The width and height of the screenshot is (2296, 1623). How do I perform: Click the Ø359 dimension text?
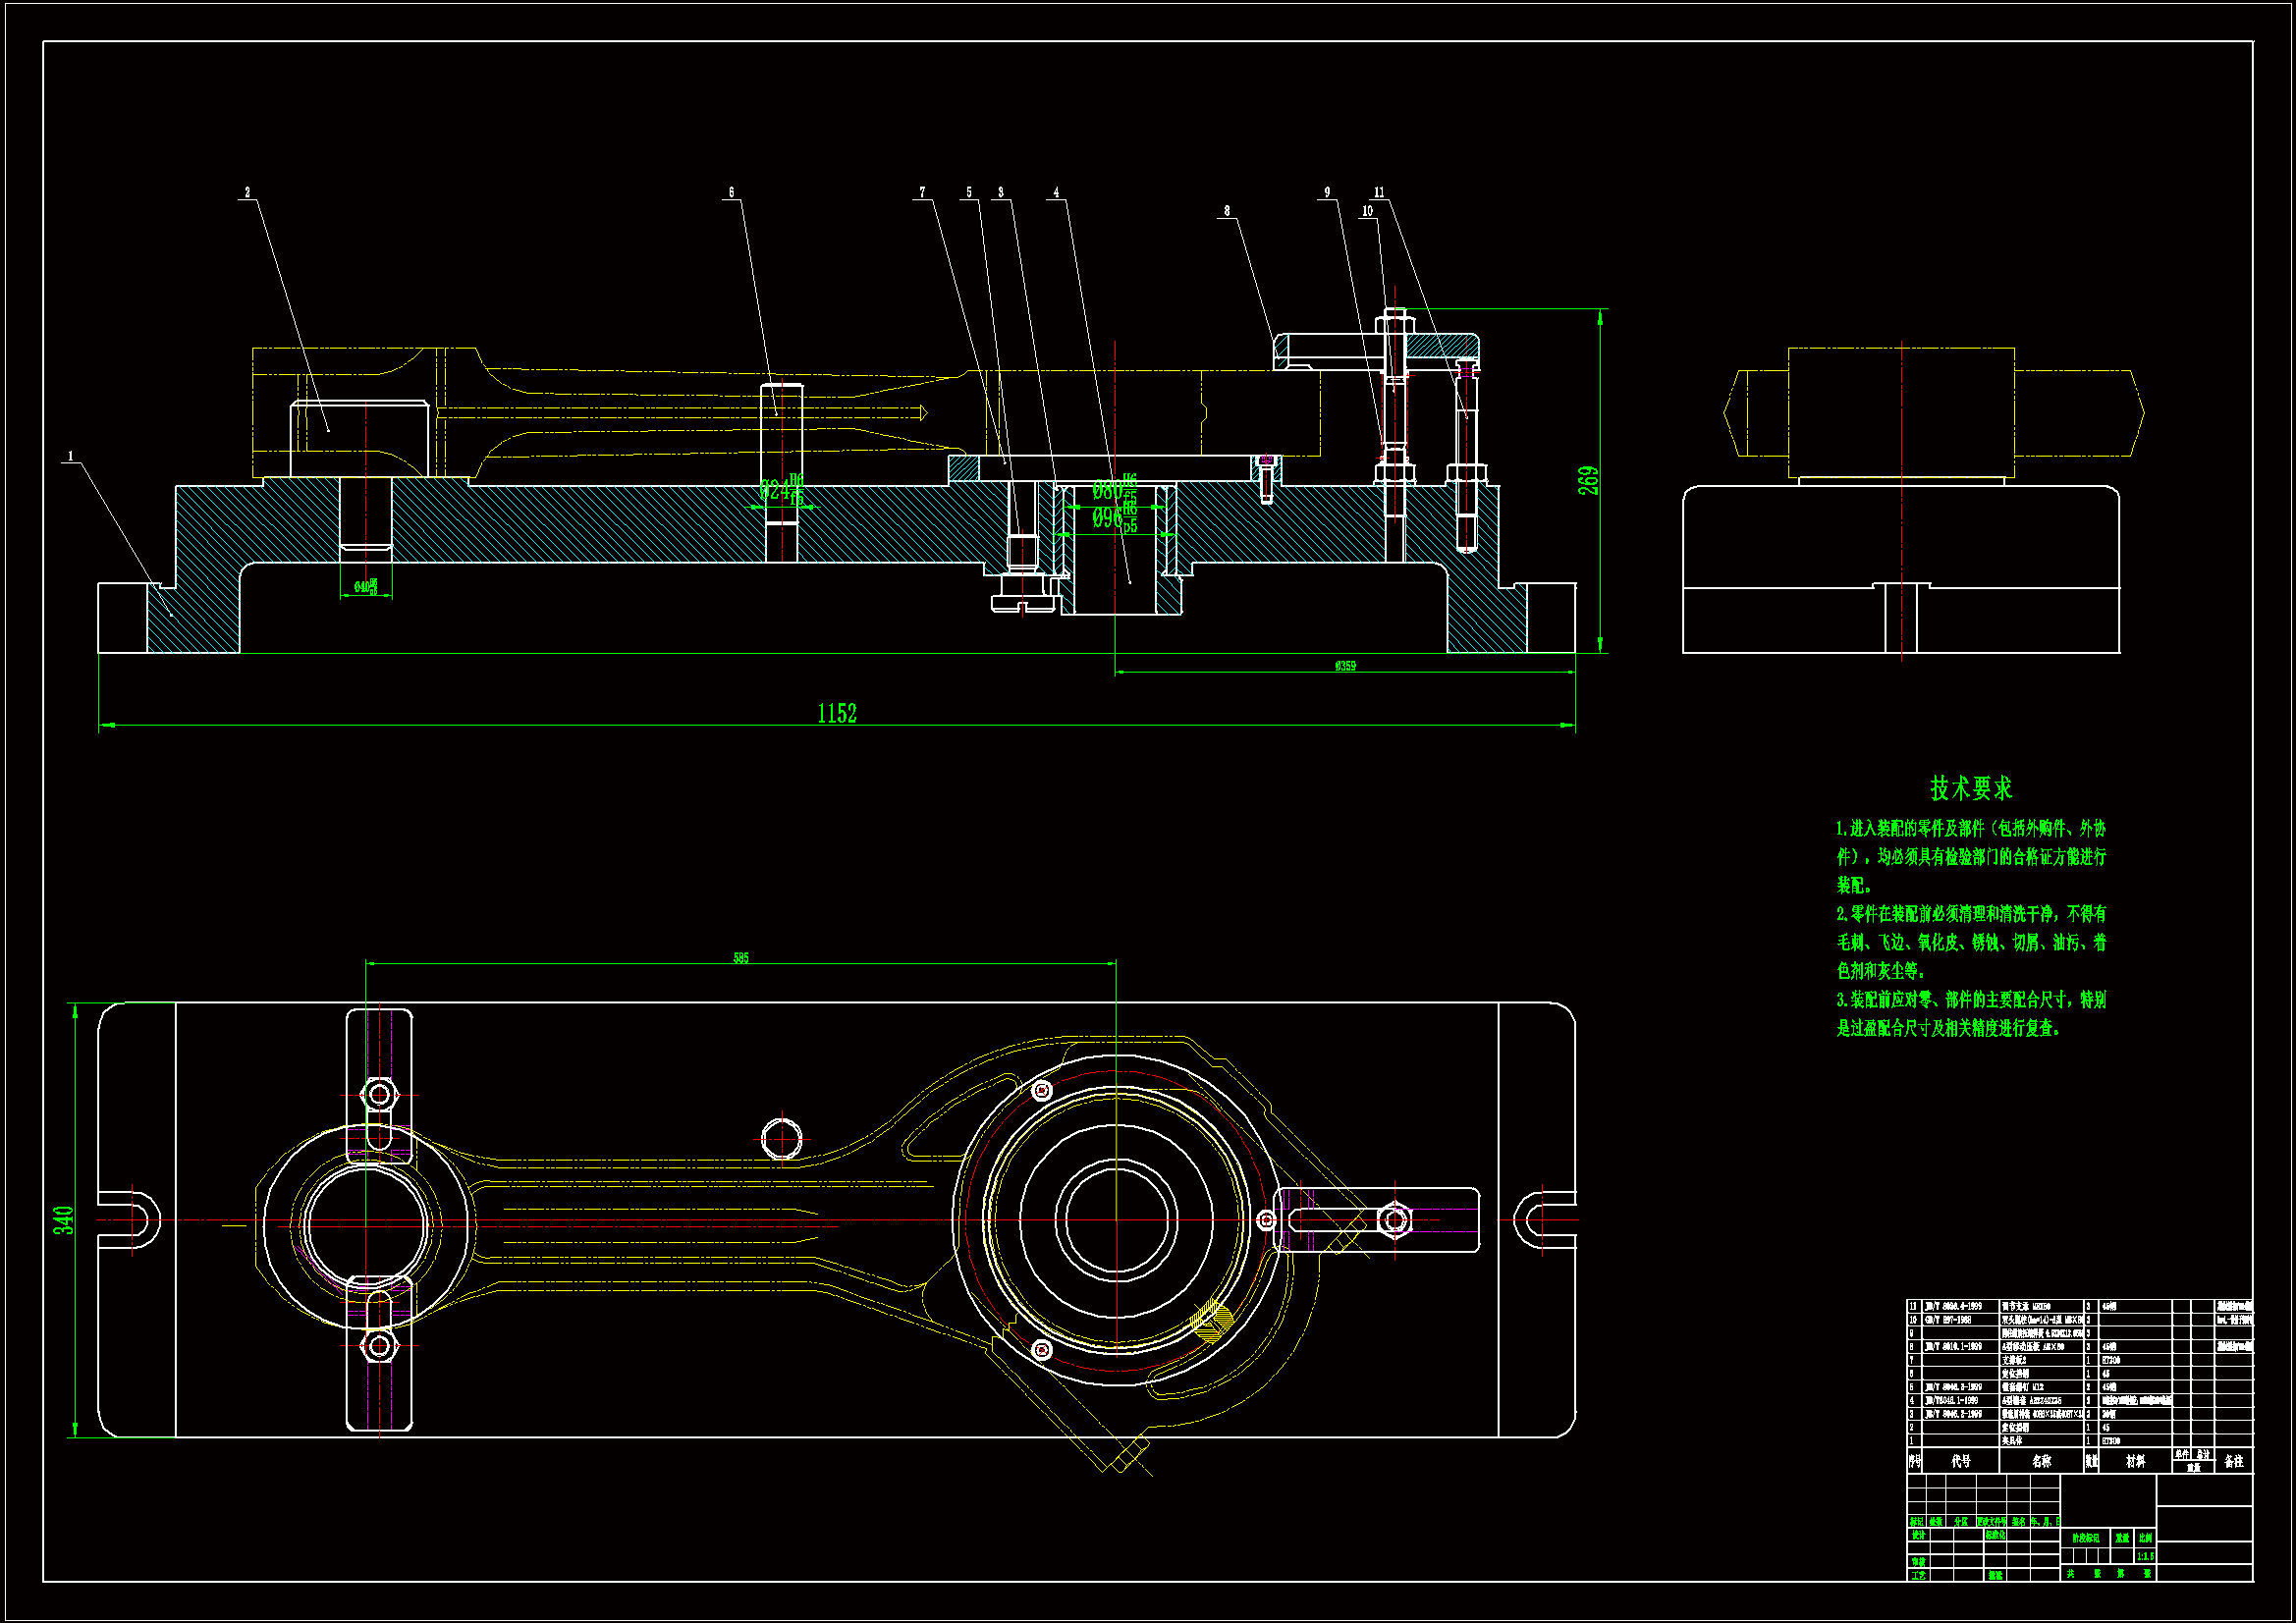1345,666
